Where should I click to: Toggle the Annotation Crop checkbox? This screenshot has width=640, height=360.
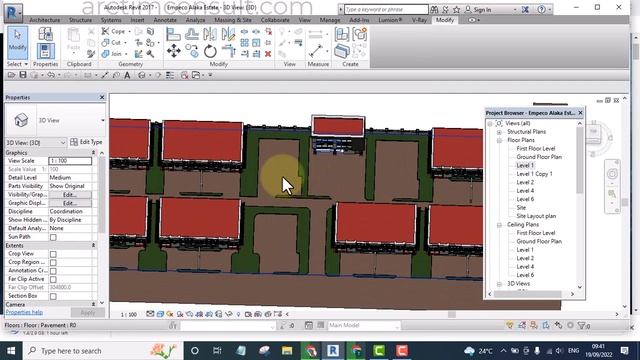point(53,271)
